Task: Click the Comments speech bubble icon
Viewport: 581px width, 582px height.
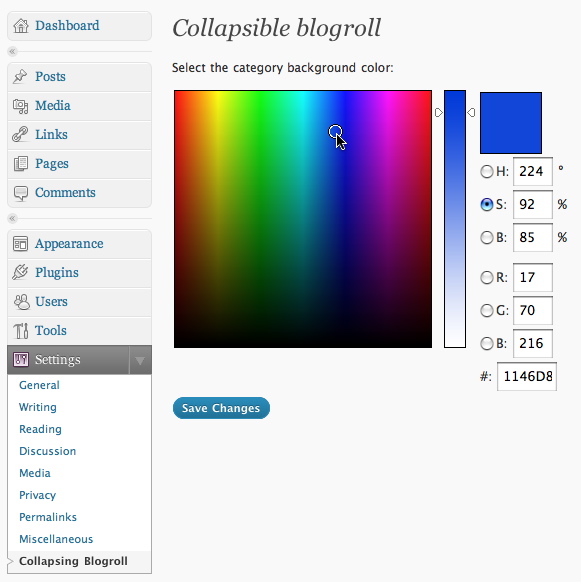Action: click(21, 193)
